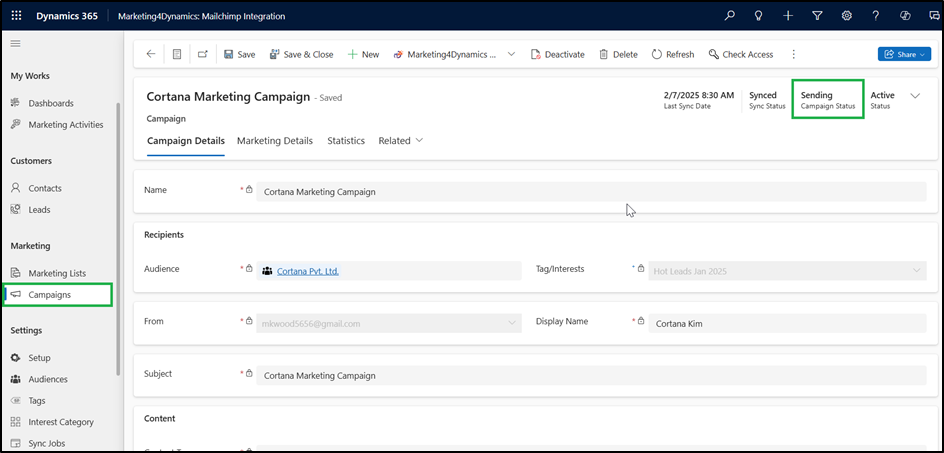This screenshot has width=944, height=453.
Task: Click the Refresh command
Action: pyautogui.click(x=673, y=54)
